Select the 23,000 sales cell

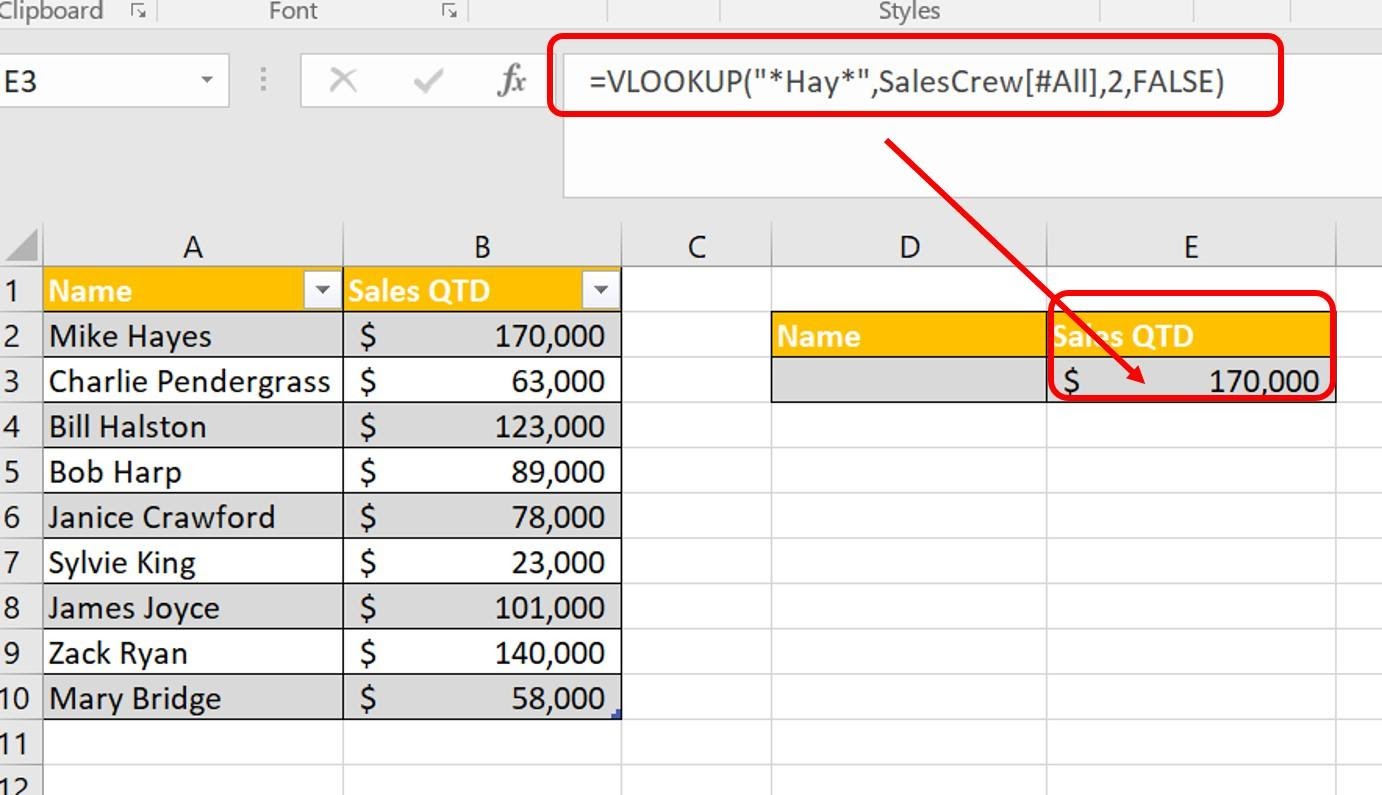pos(482,562)
